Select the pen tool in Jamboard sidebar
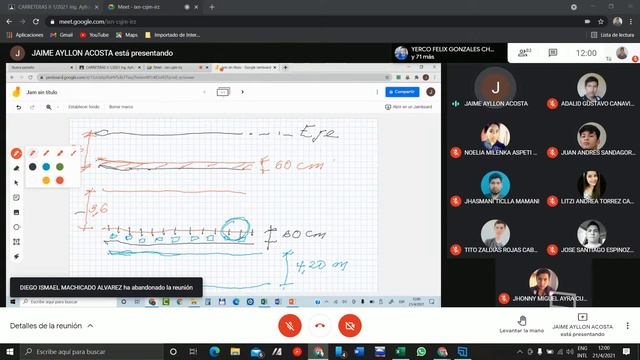The height and width of the screenshot is (360, 640). (16, 153)
